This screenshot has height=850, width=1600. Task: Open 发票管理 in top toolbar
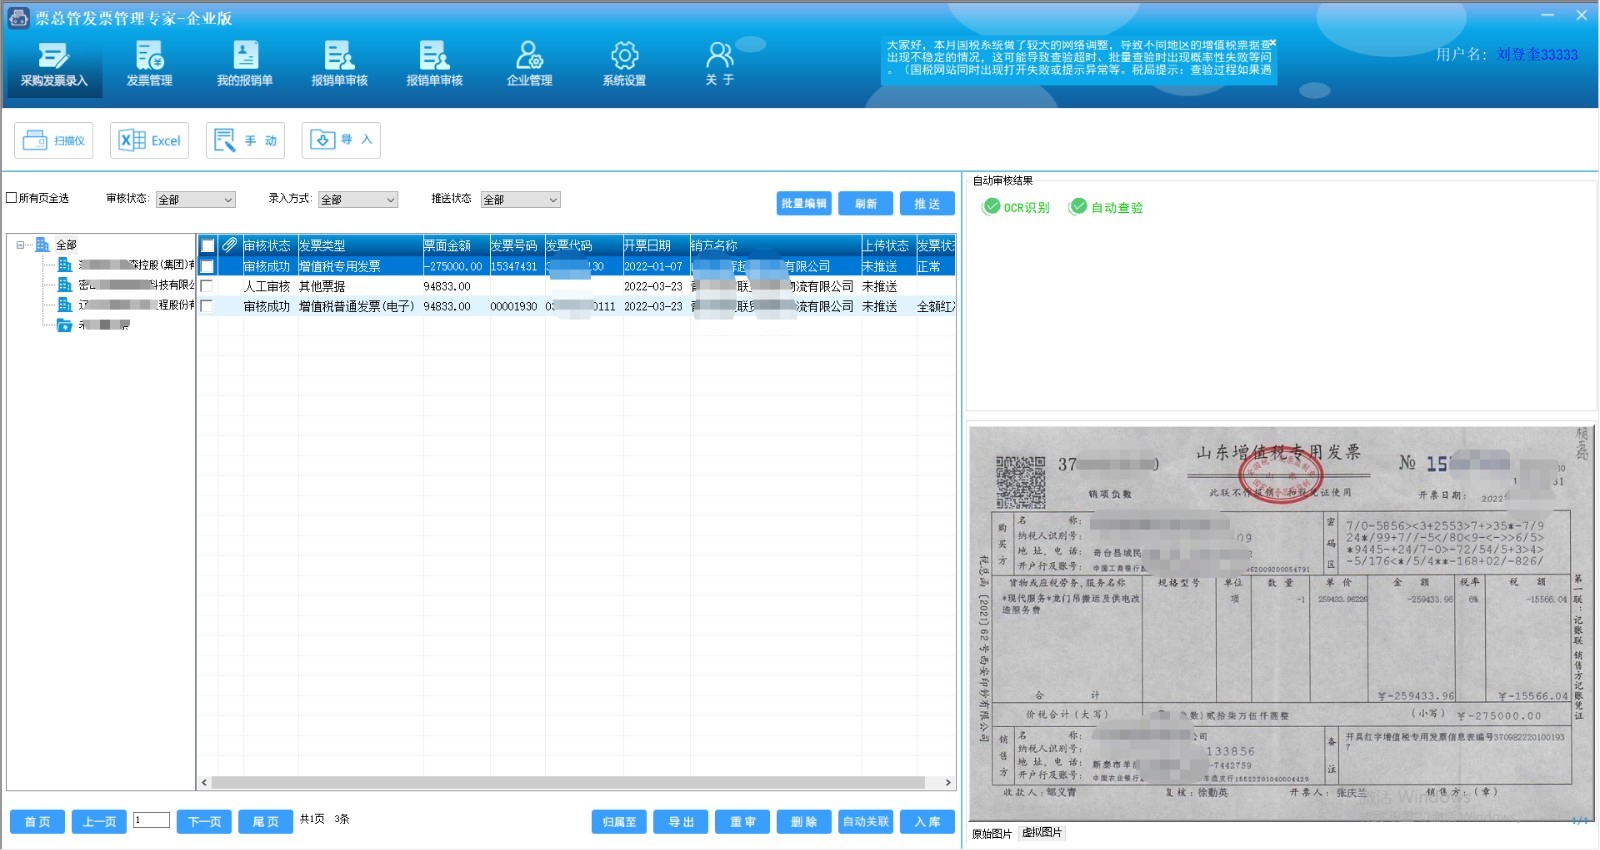click(149, 64)
